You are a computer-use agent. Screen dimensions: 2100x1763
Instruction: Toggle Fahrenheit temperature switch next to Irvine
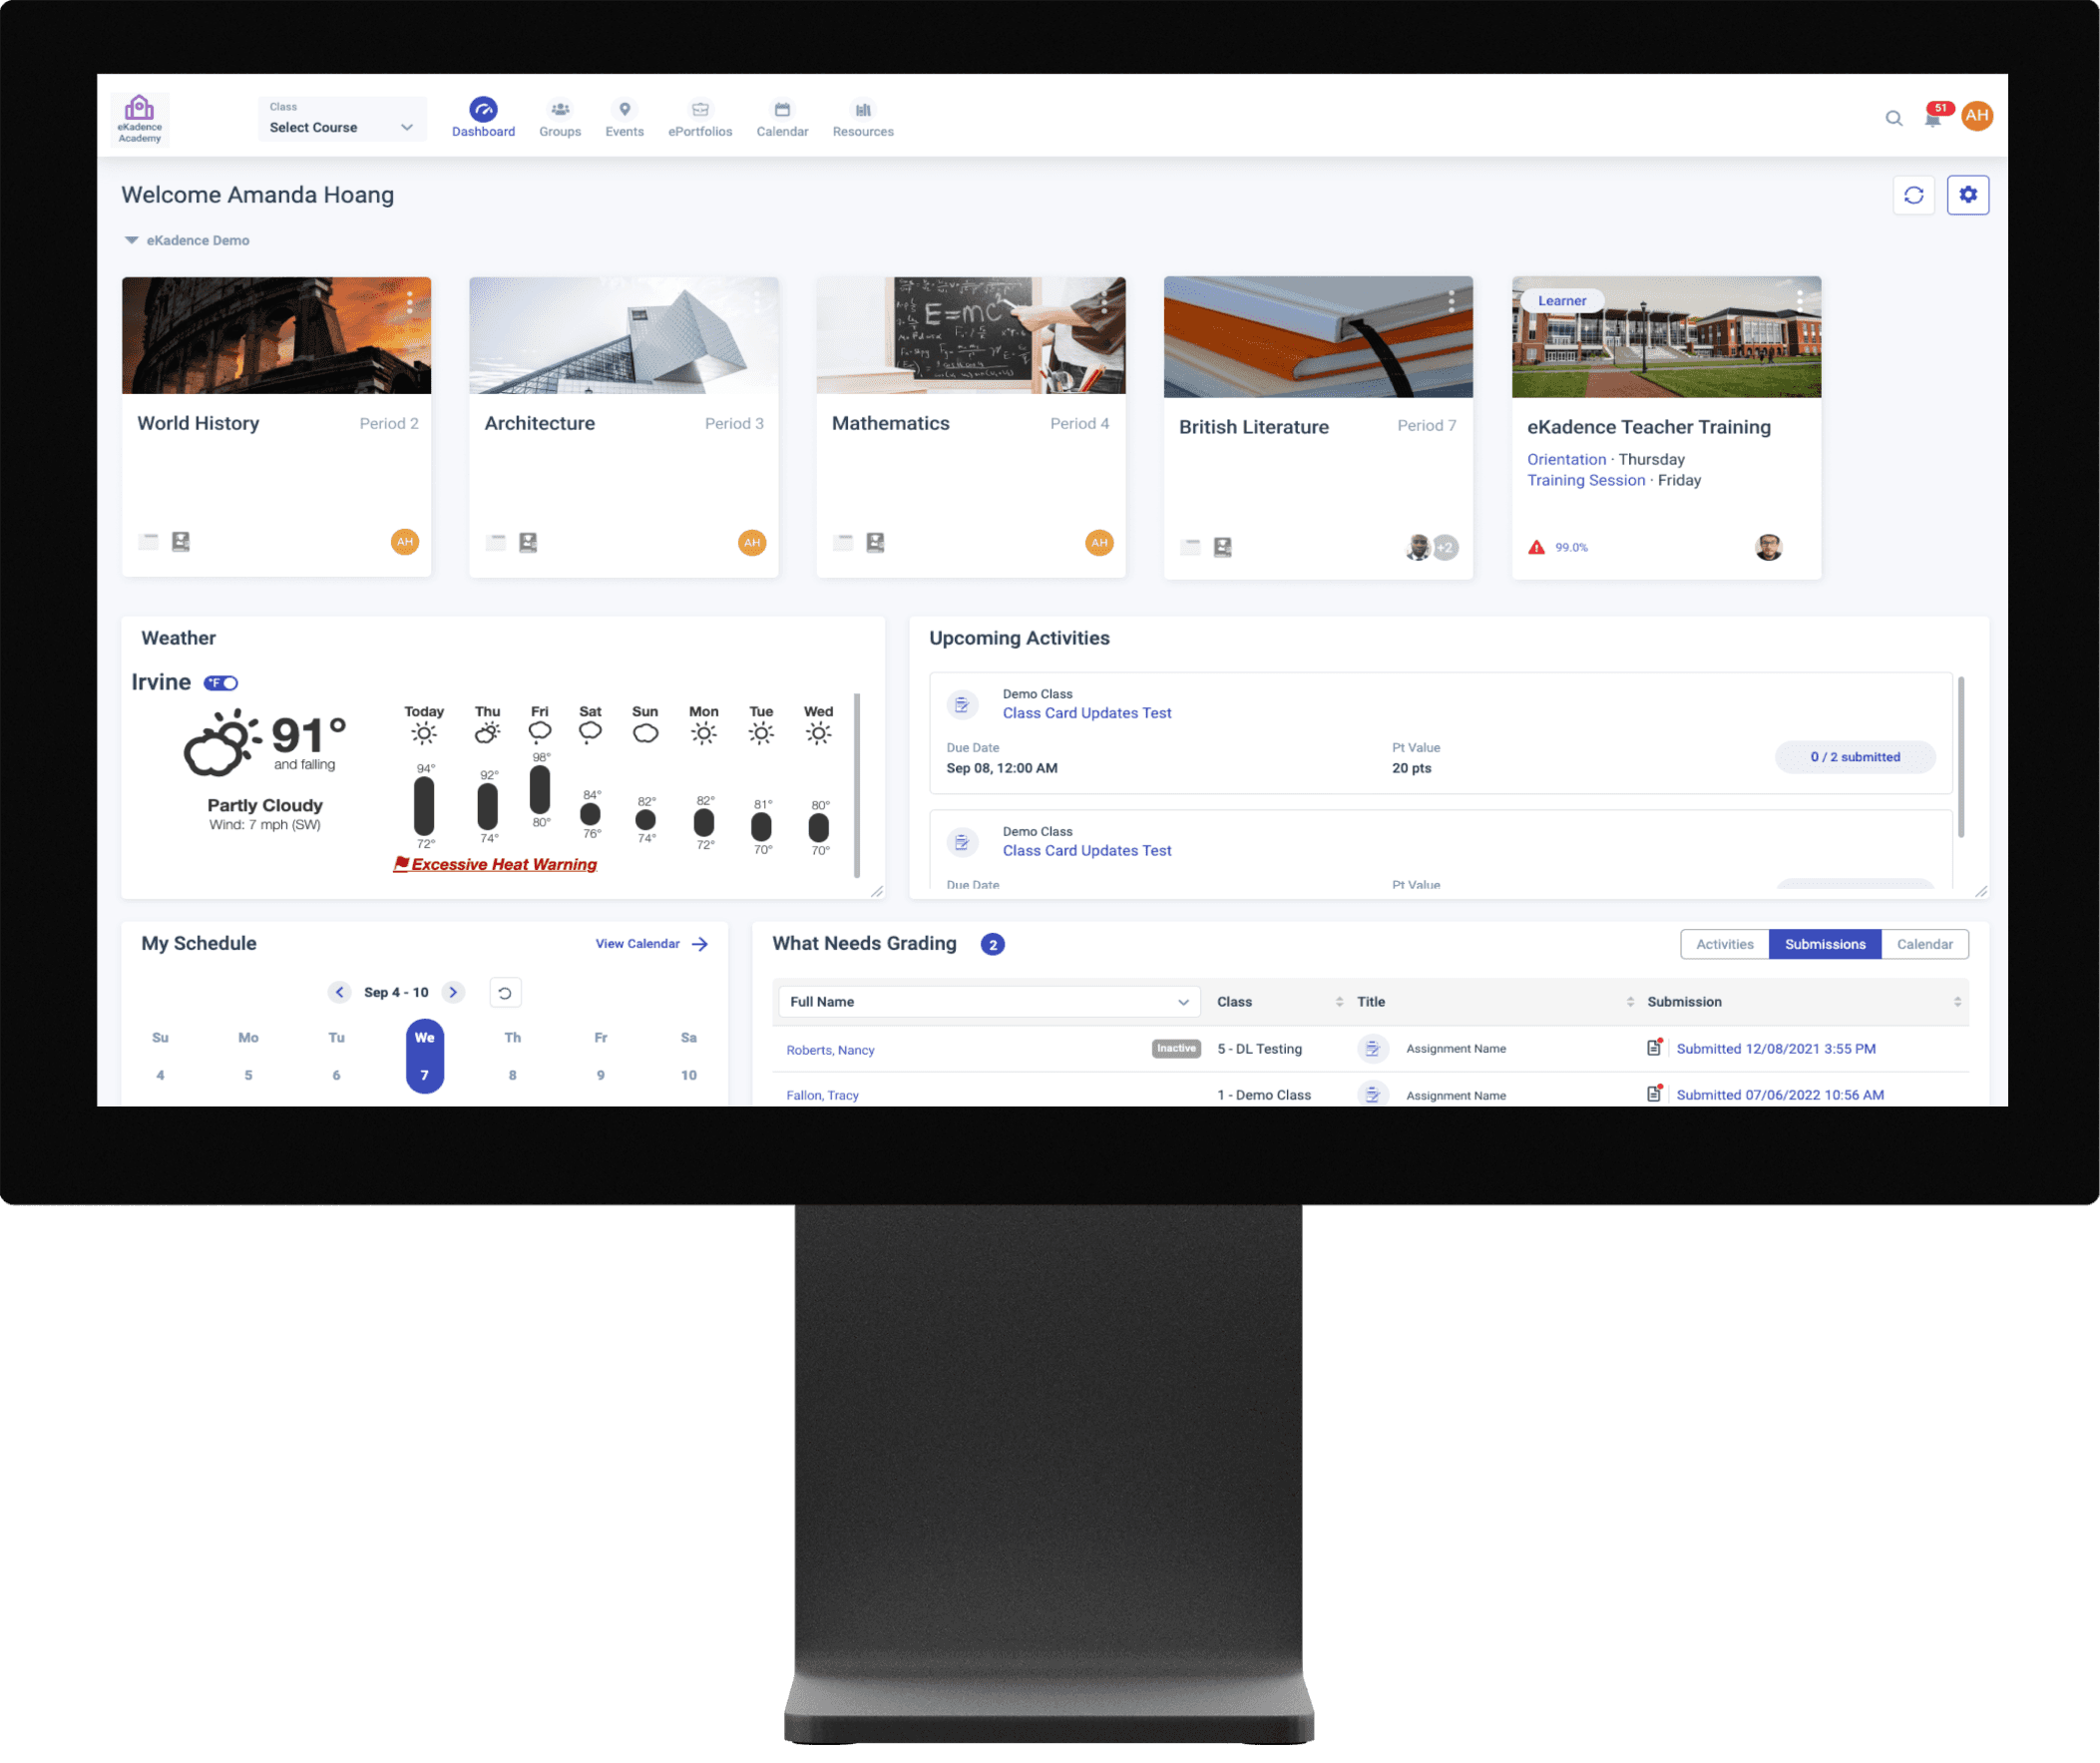221,683
